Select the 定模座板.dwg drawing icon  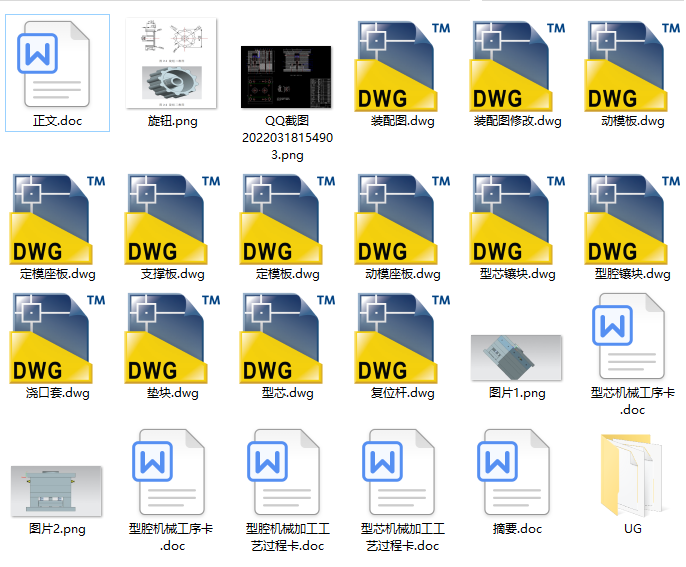point(57,219)
